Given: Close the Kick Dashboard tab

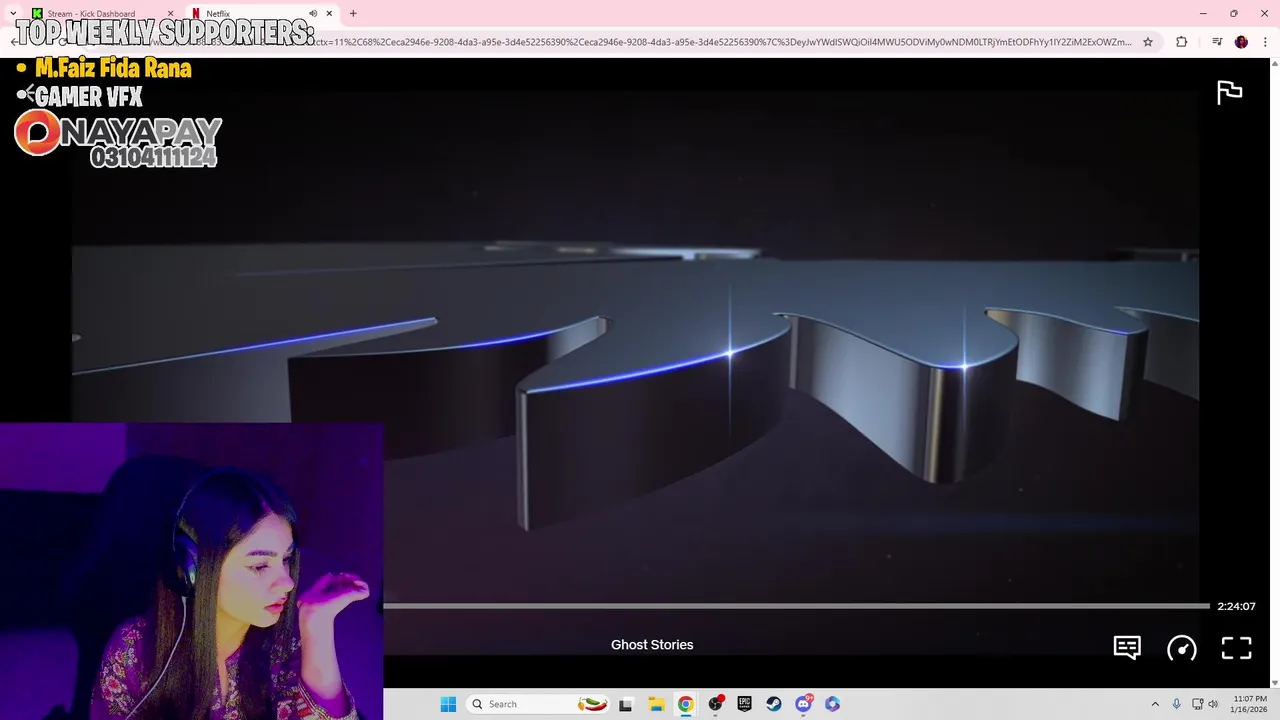Looking at the screenshot, I should (x=171, y=14).
